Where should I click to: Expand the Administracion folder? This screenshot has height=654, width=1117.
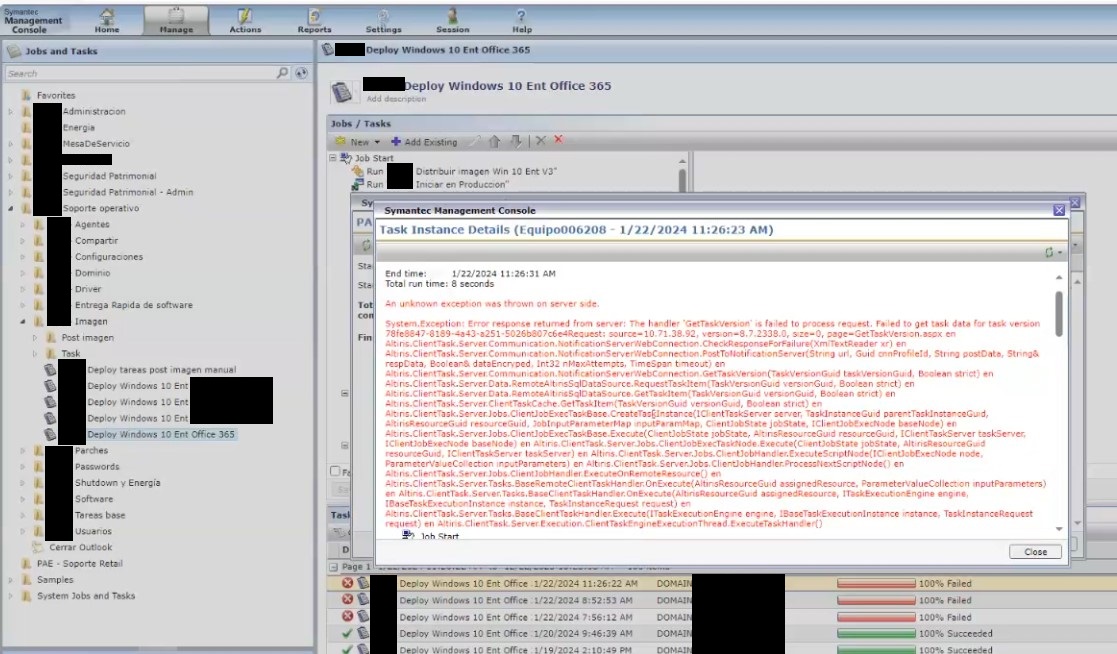[x=11, y=112]
